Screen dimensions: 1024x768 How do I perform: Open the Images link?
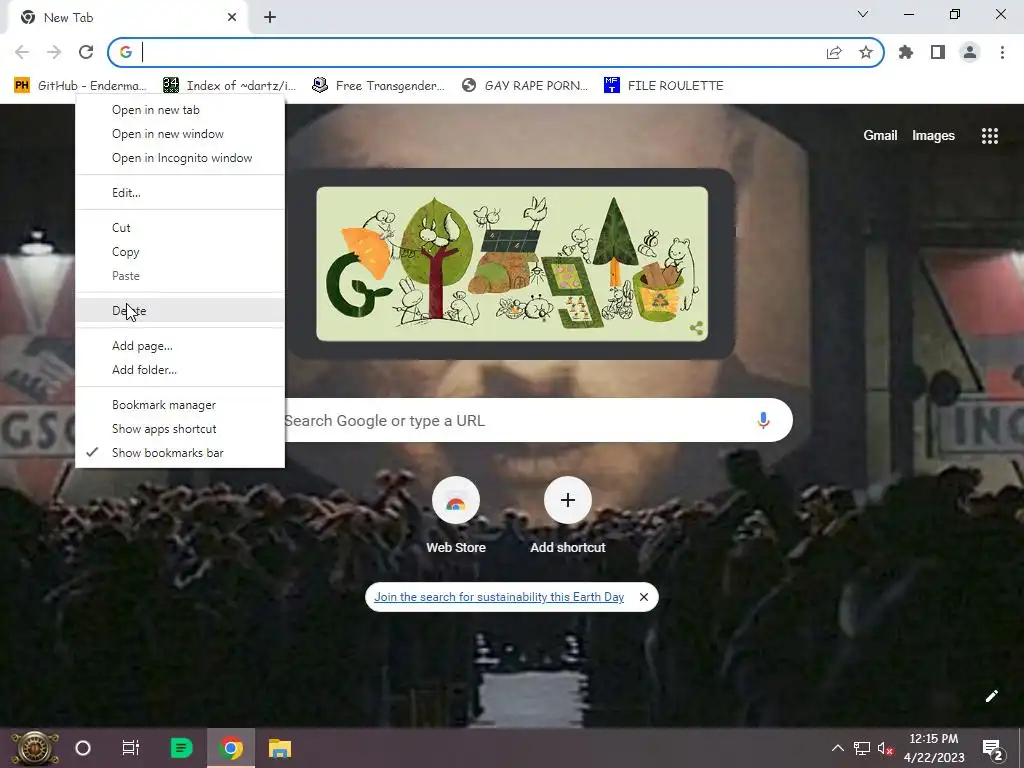point(933,135)
